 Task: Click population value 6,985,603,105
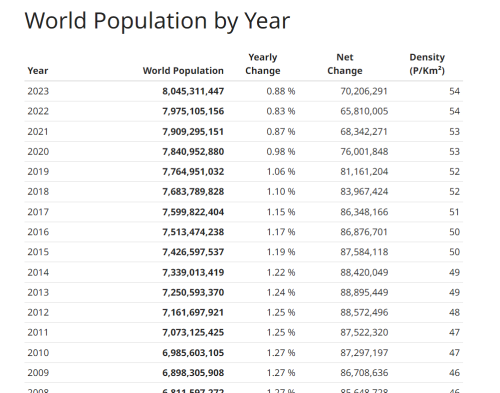(x=193, y=353)
